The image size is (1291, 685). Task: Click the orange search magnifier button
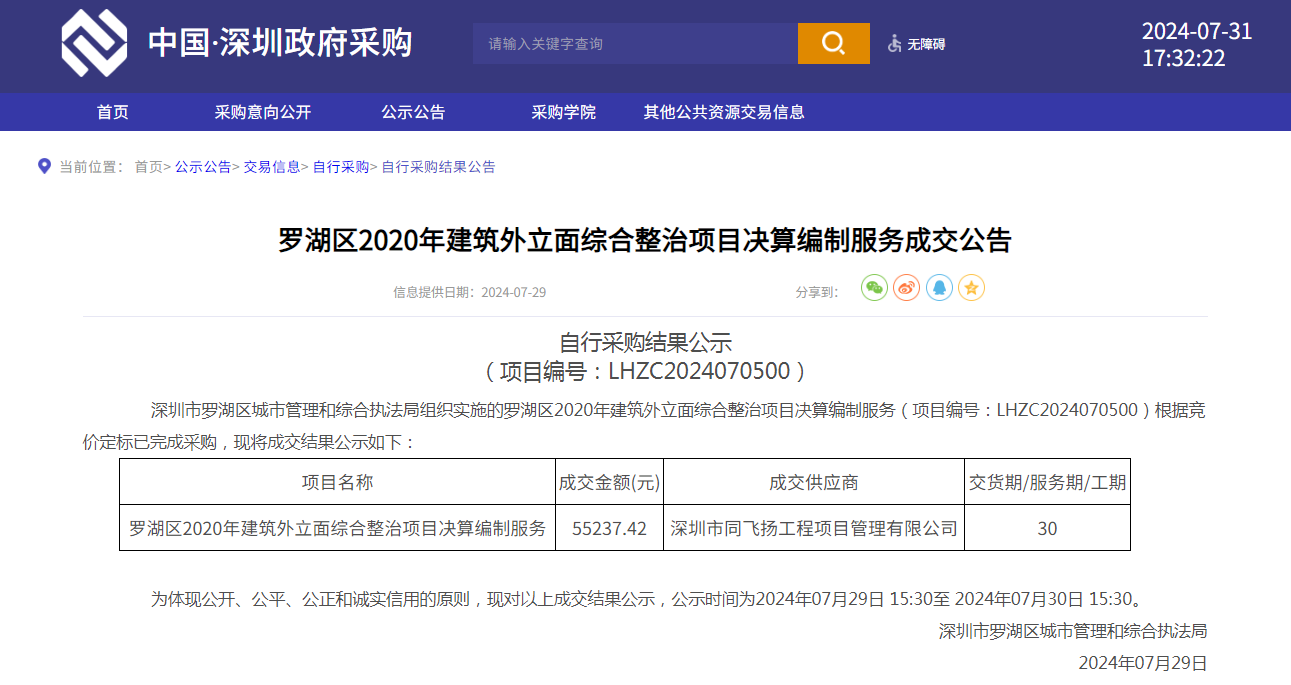[x=833, y=43]
